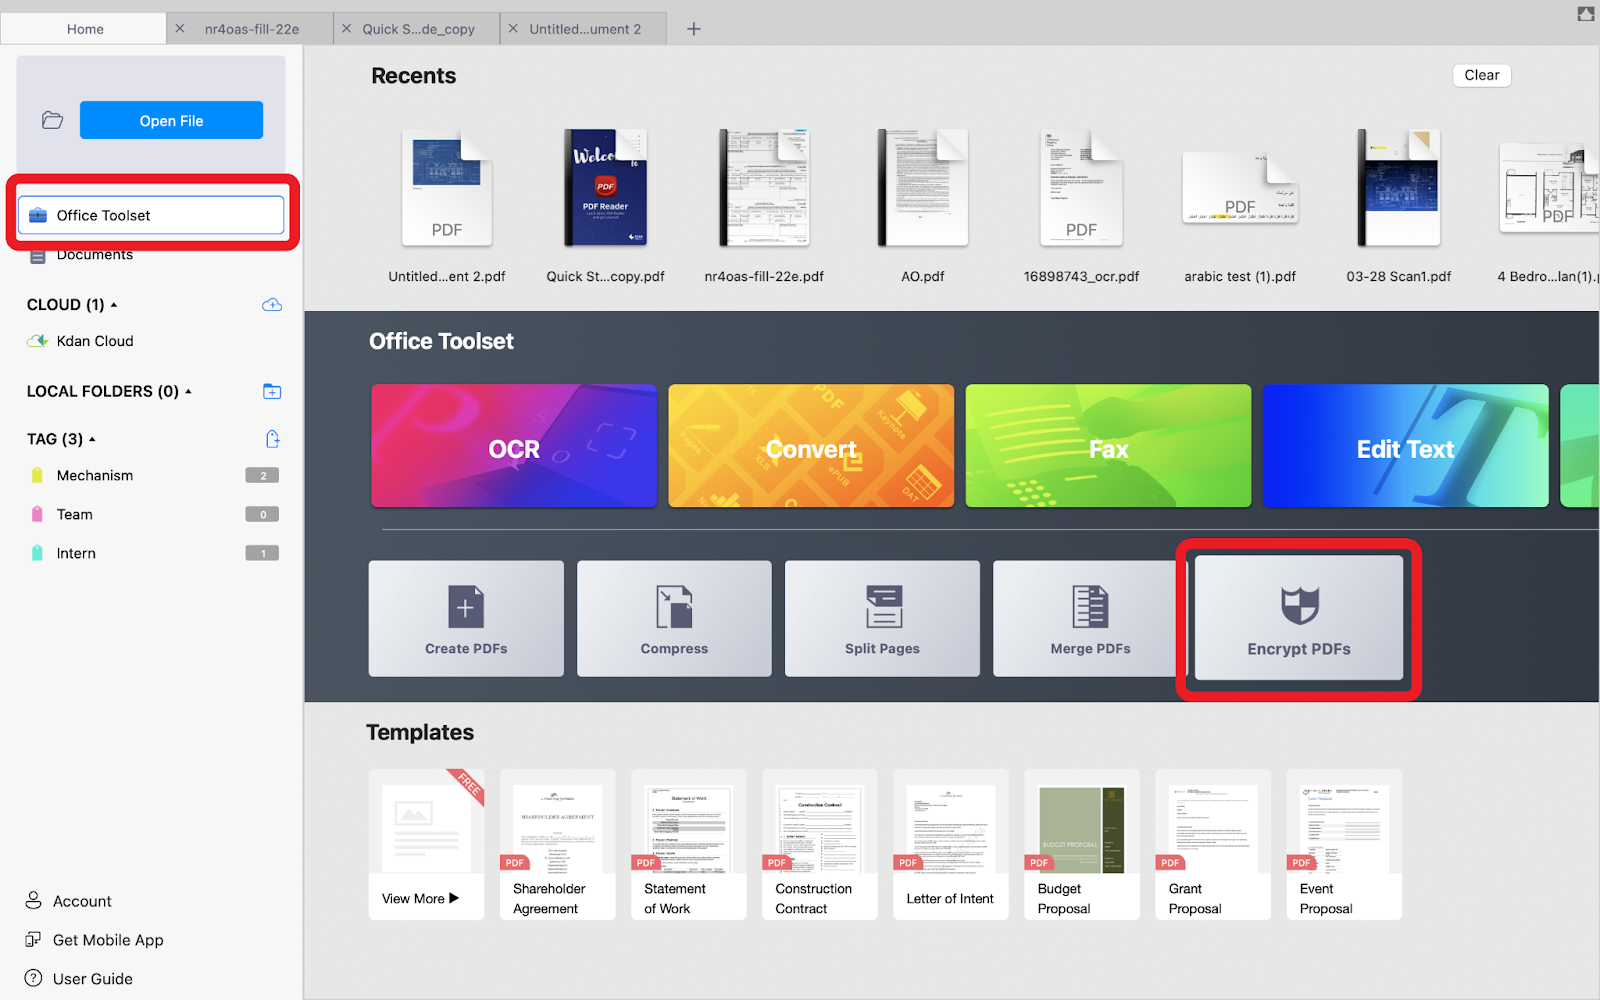Click the Open File button

[171, 120]
